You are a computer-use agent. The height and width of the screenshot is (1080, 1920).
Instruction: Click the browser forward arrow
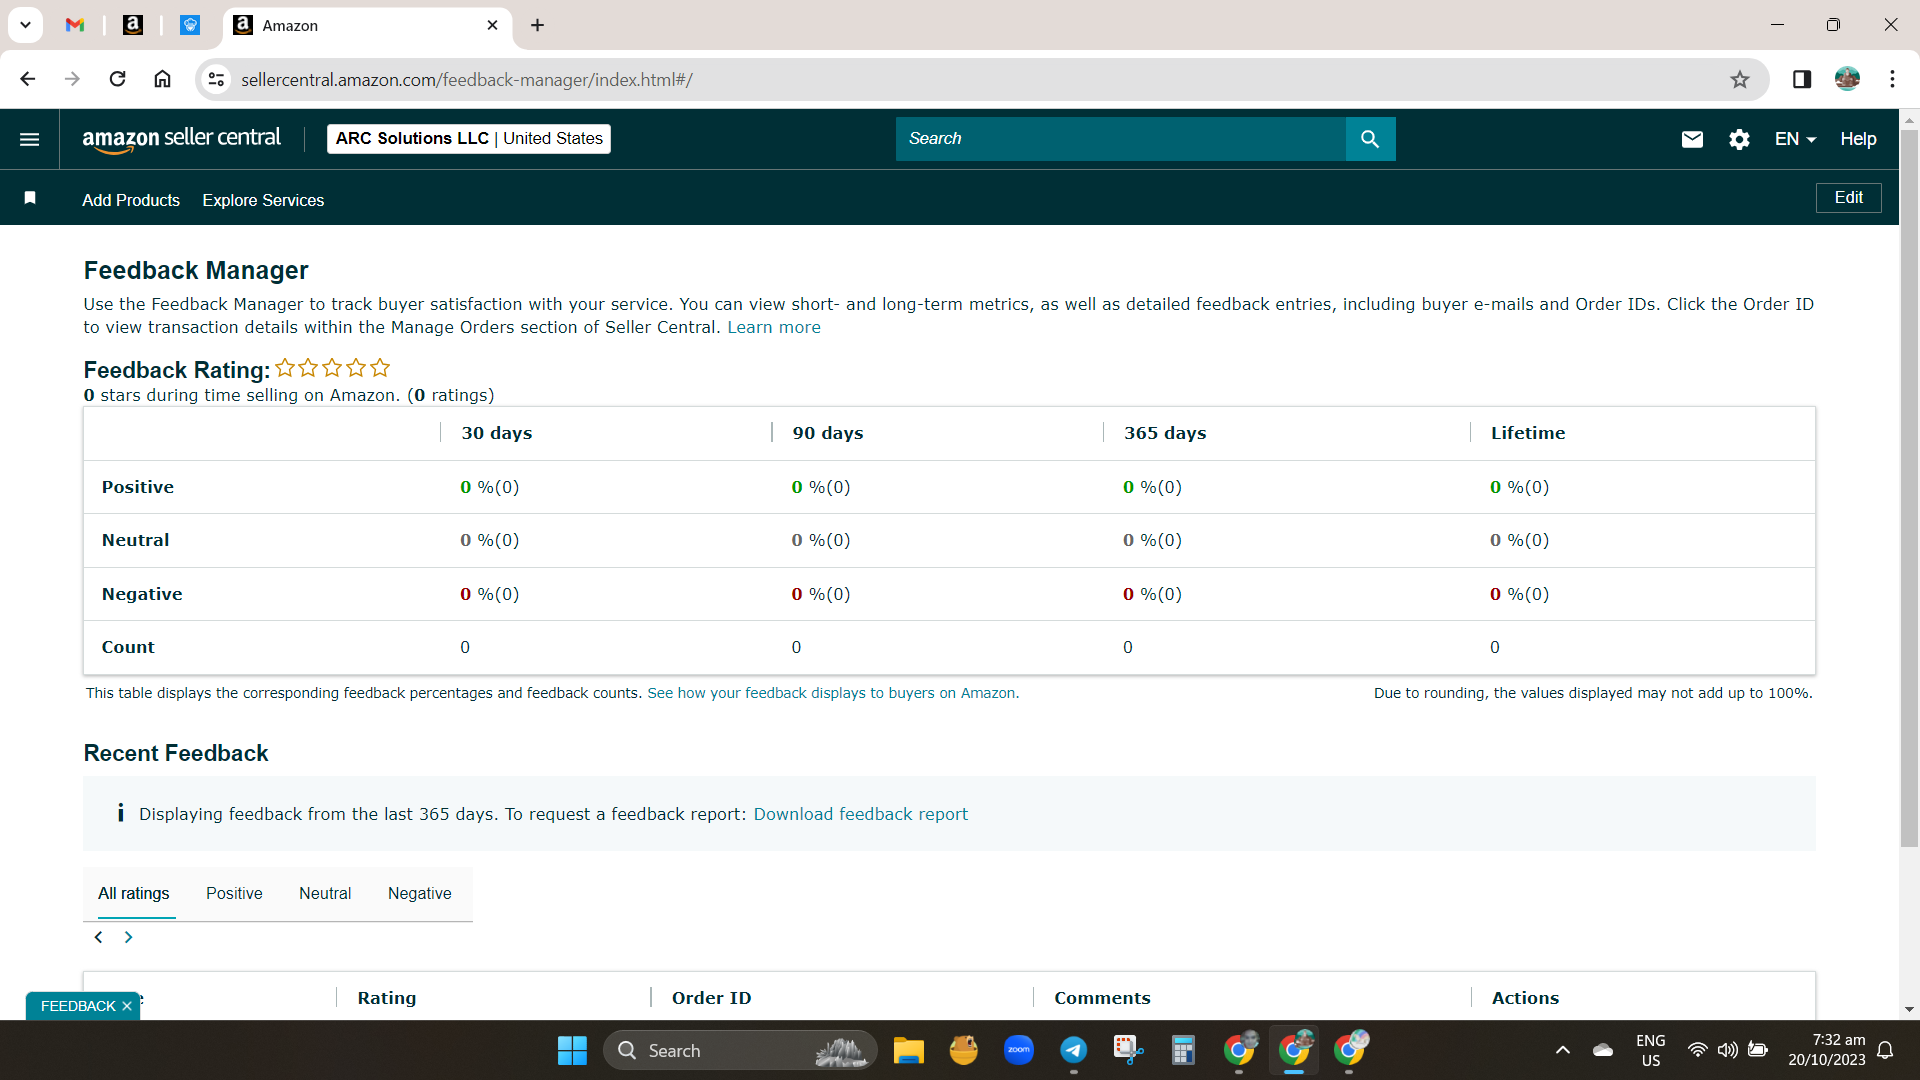72,79
